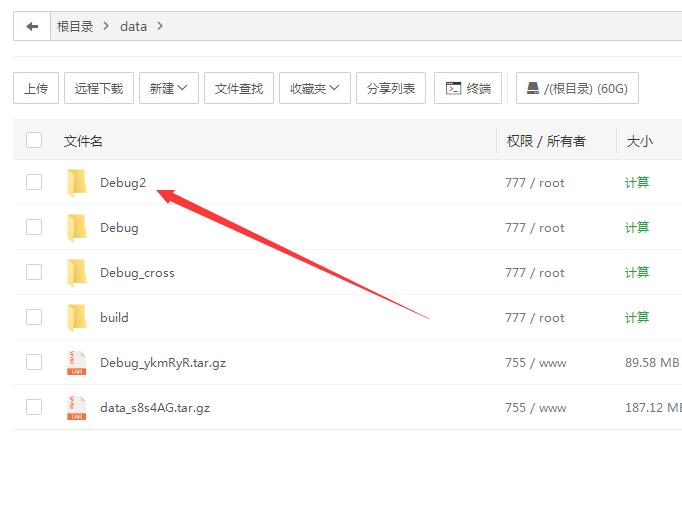This screenshot has width=682, height=515.
Task: Select the data breadcrumb segment
Action: coord(133,27)
